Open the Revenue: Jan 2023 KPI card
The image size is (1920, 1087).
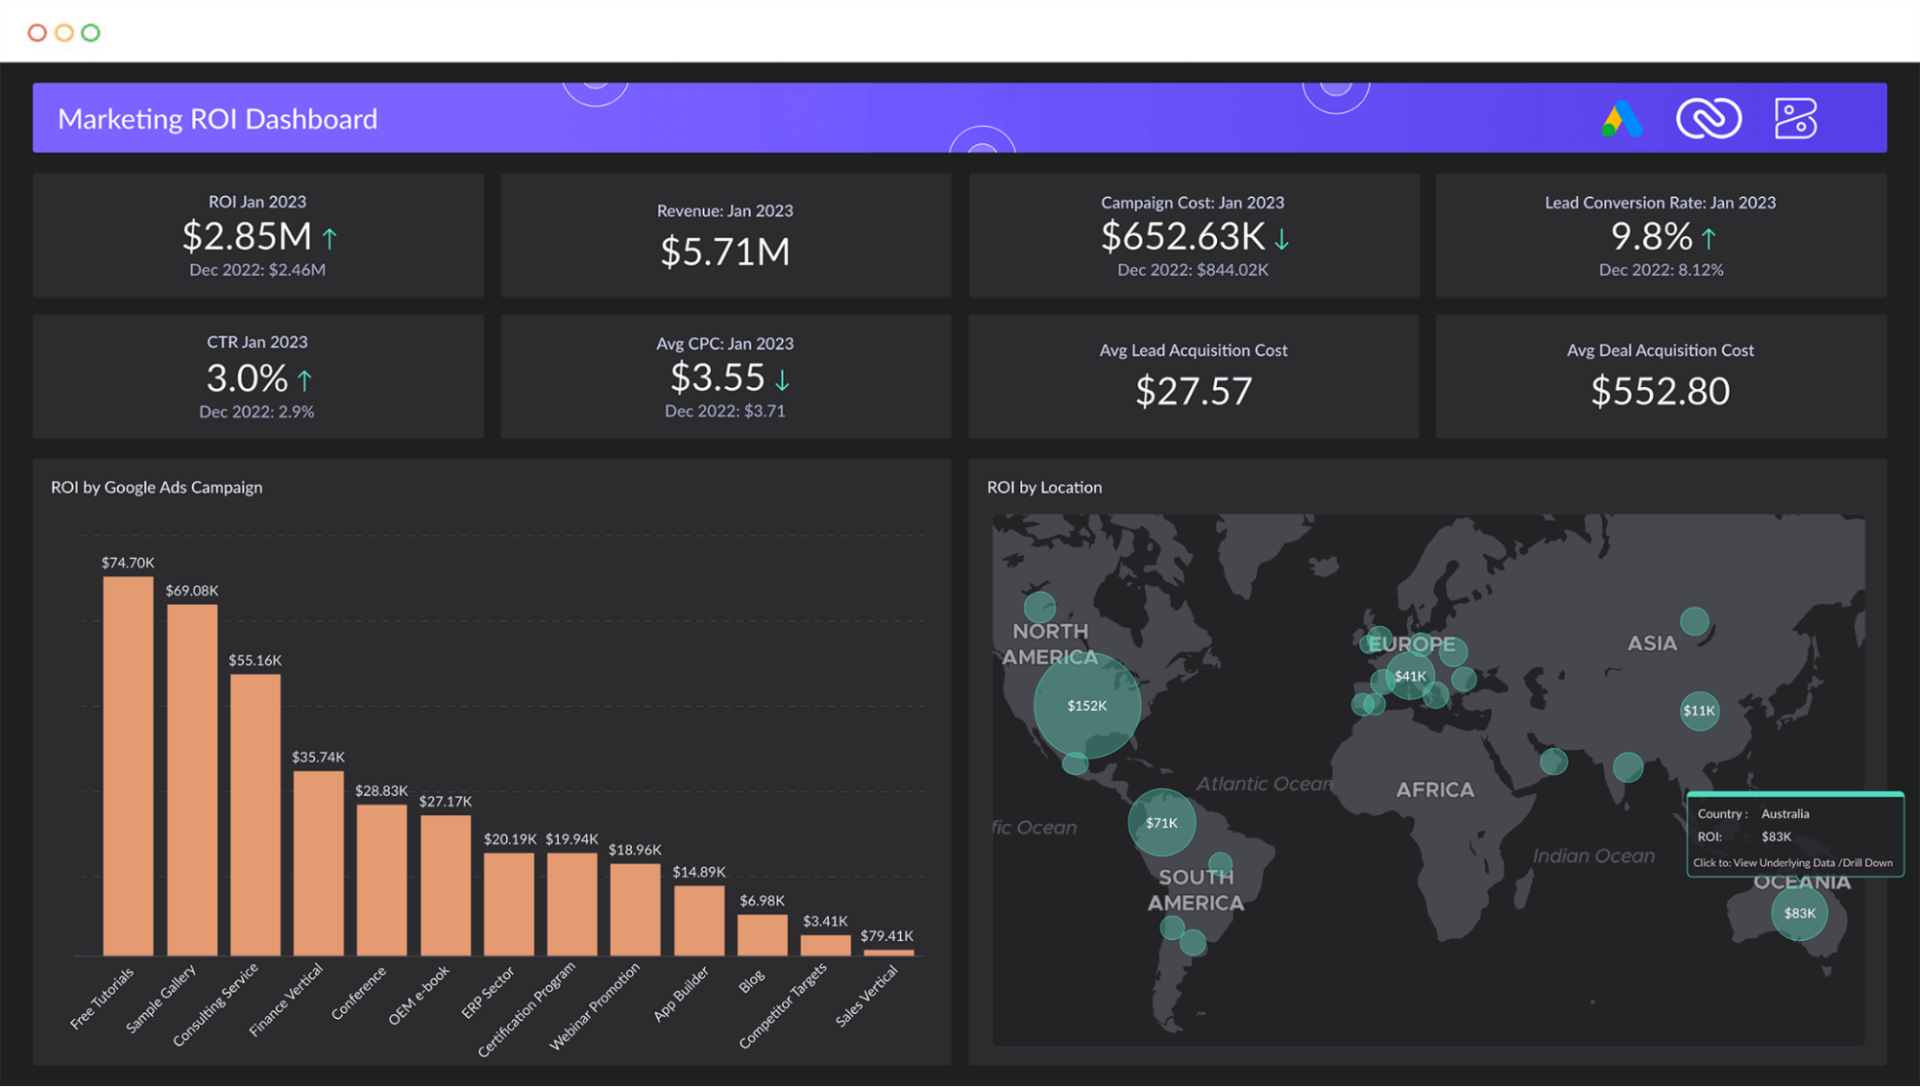pyautogui.click(x=725, y=236)
